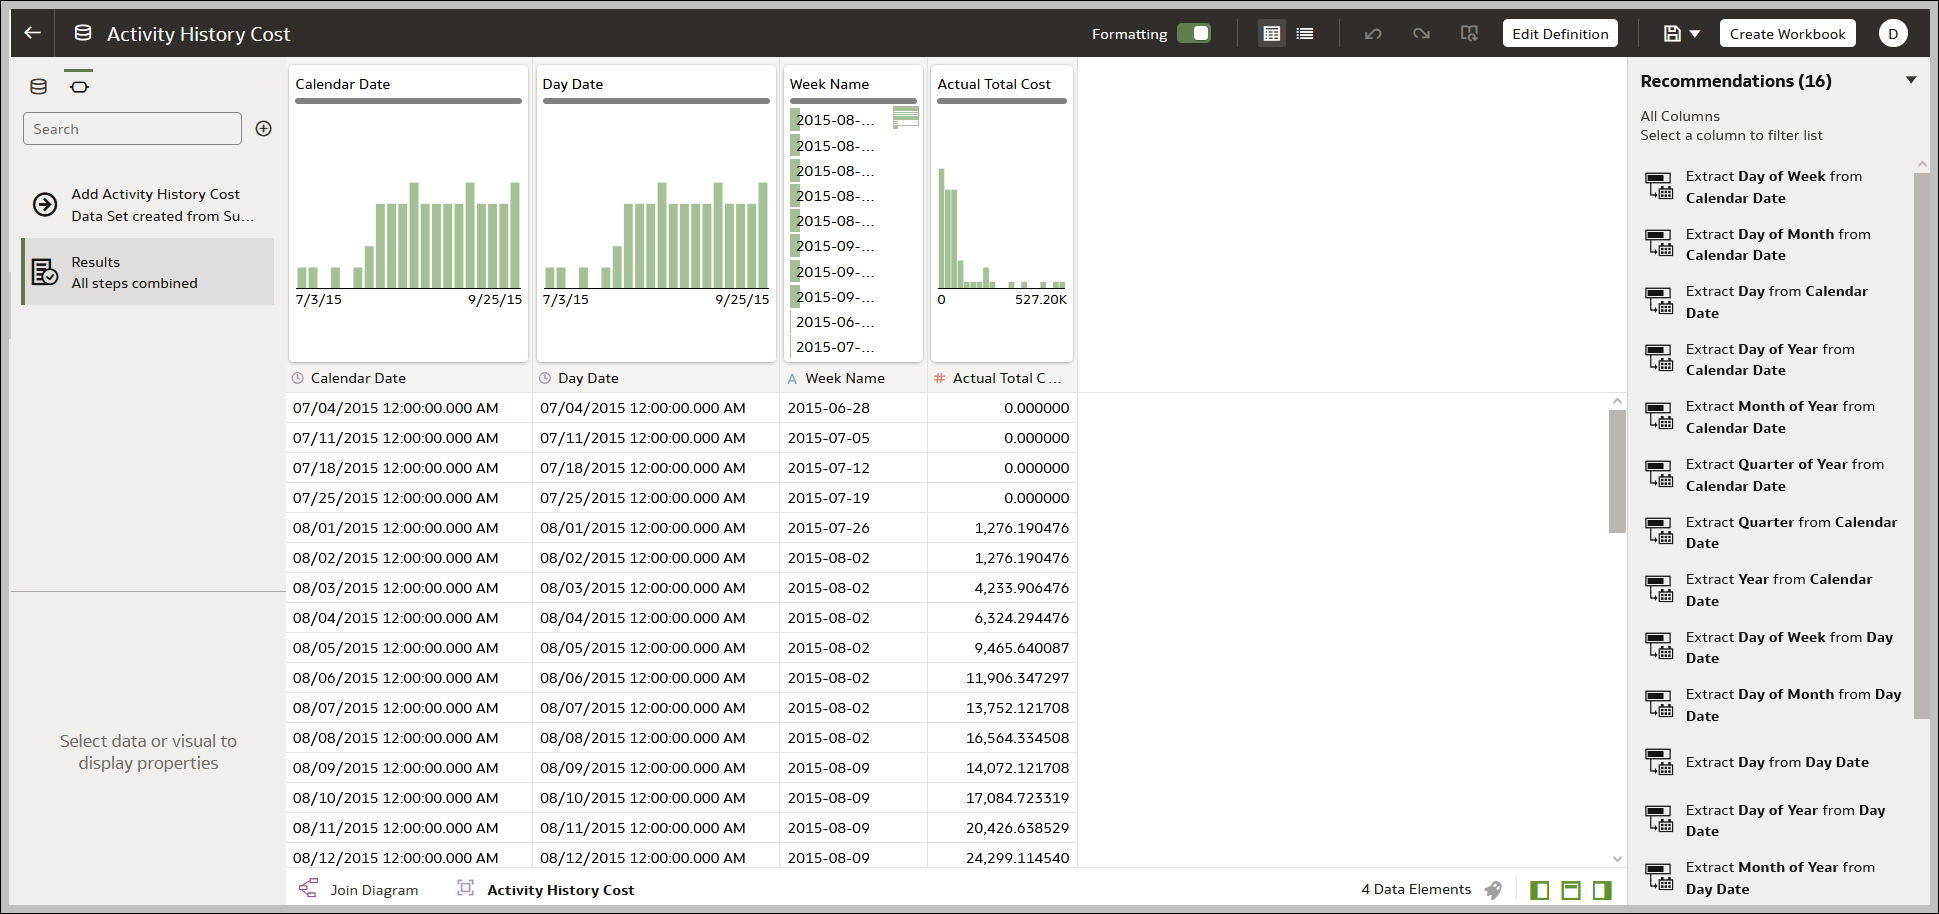Click the rocket icon near Data Elements

pos(1493,889)
